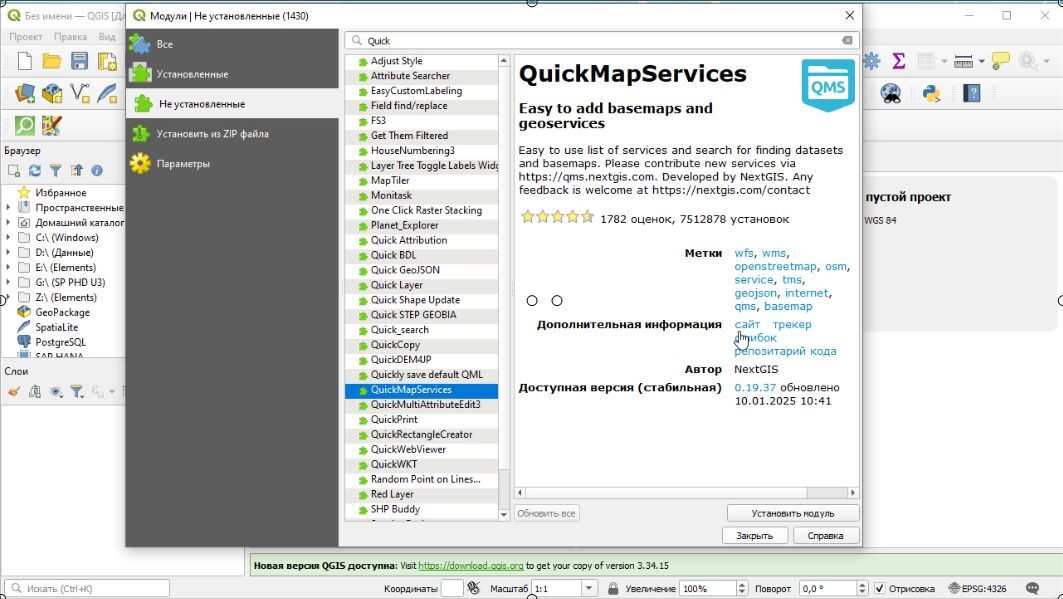Open the Scale (Масштаб) combo box dropdown

[x=588, y=589]
